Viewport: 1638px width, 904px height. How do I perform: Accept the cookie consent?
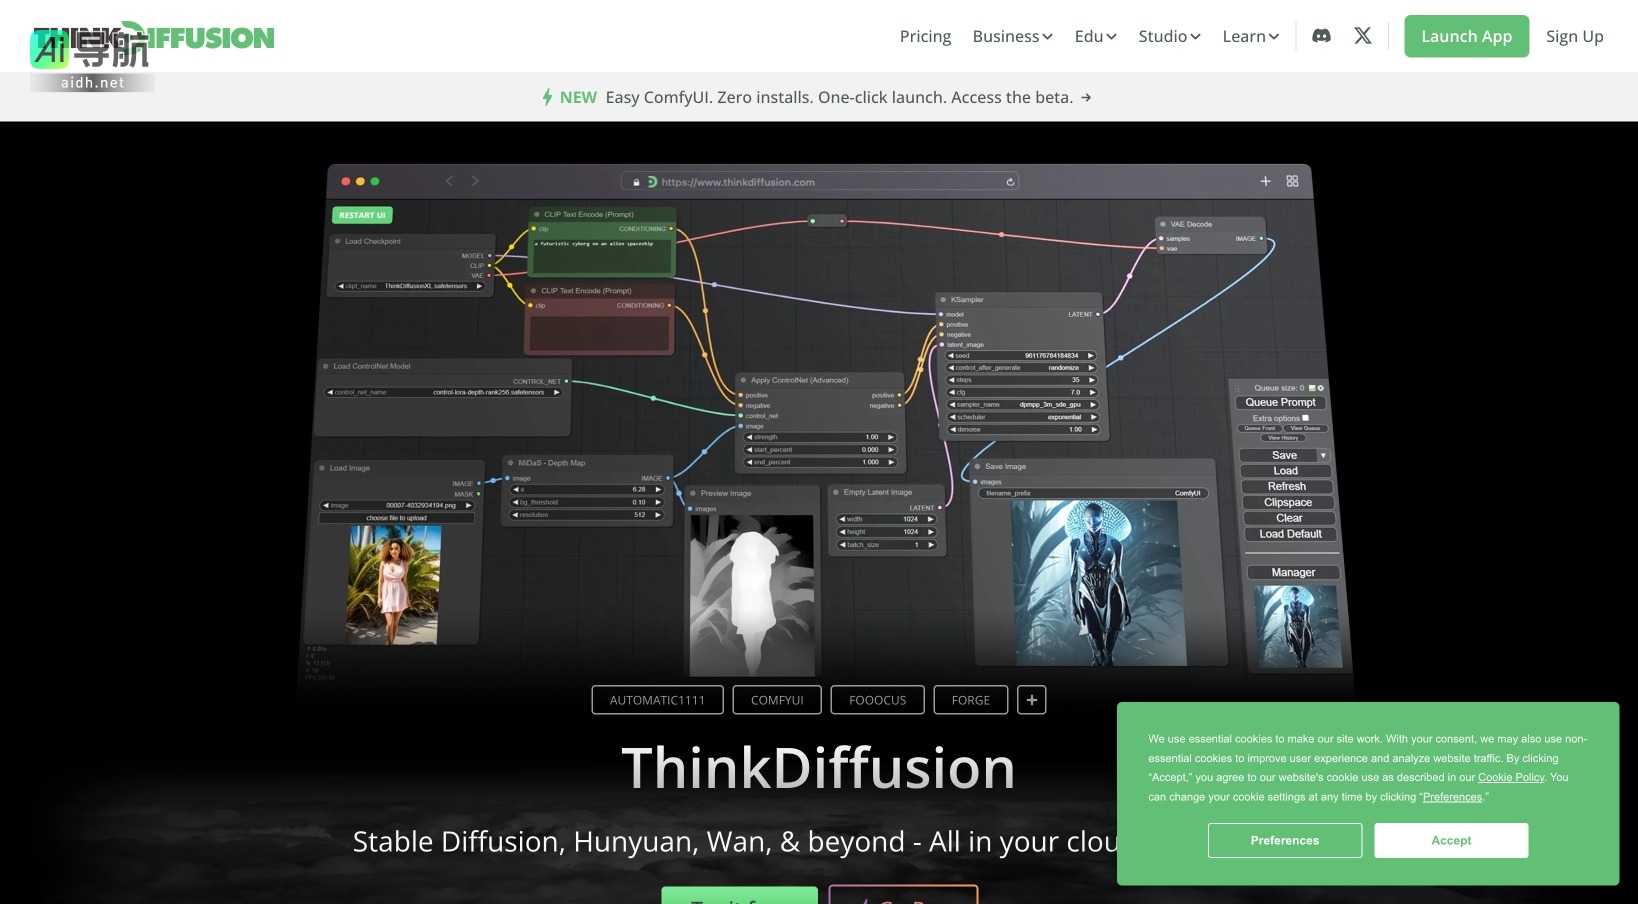pos(1450,840)
